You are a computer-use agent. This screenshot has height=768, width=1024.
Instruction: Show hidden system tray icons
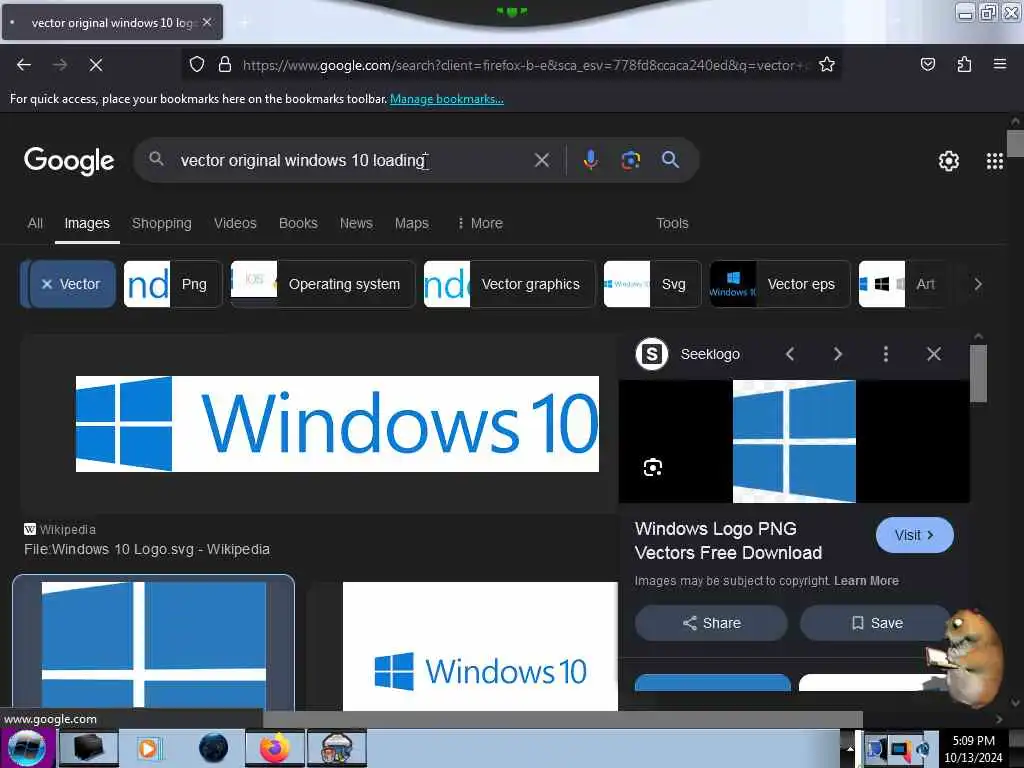[x=850, y=748]
